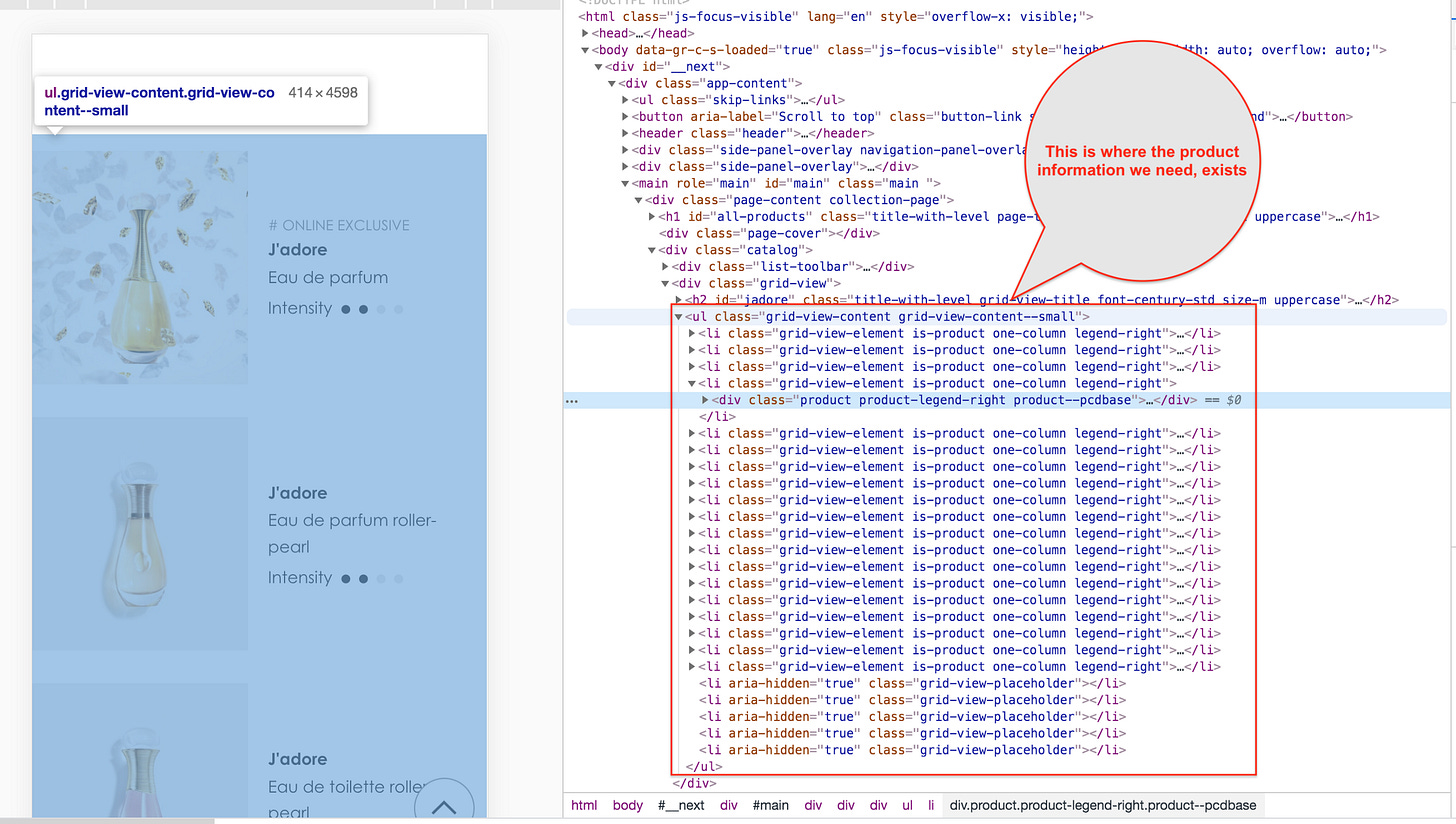1456x824 pixels.
Task: Expand the header element node
Action: coord(625,133)
